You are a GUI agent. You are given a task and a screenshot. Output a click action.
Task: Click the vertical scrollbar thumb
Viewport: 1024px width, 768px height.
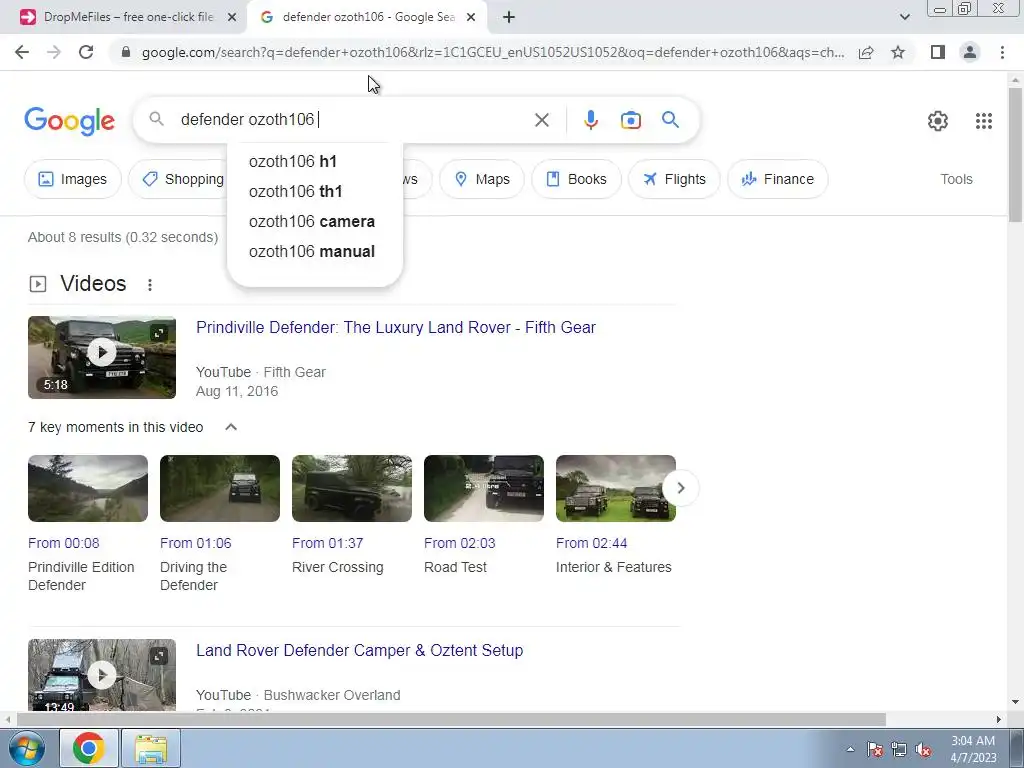(x=1016, y=155)
